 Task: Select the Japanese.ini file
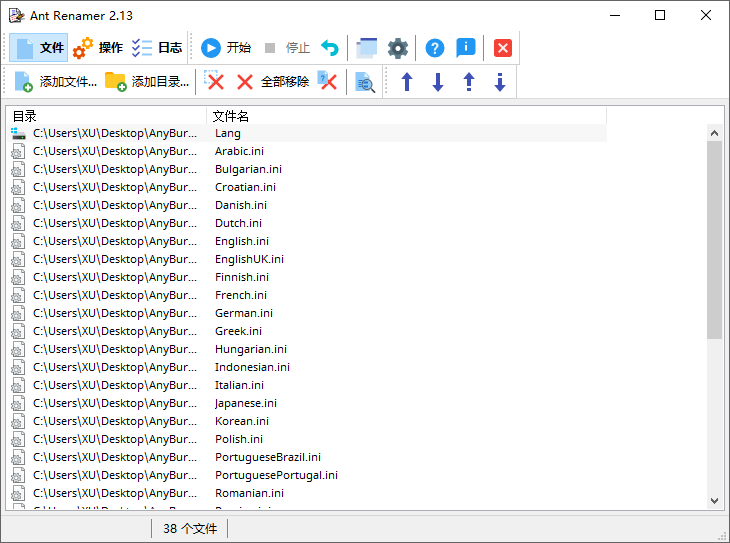pyautogui.click(x=308, y=403)
